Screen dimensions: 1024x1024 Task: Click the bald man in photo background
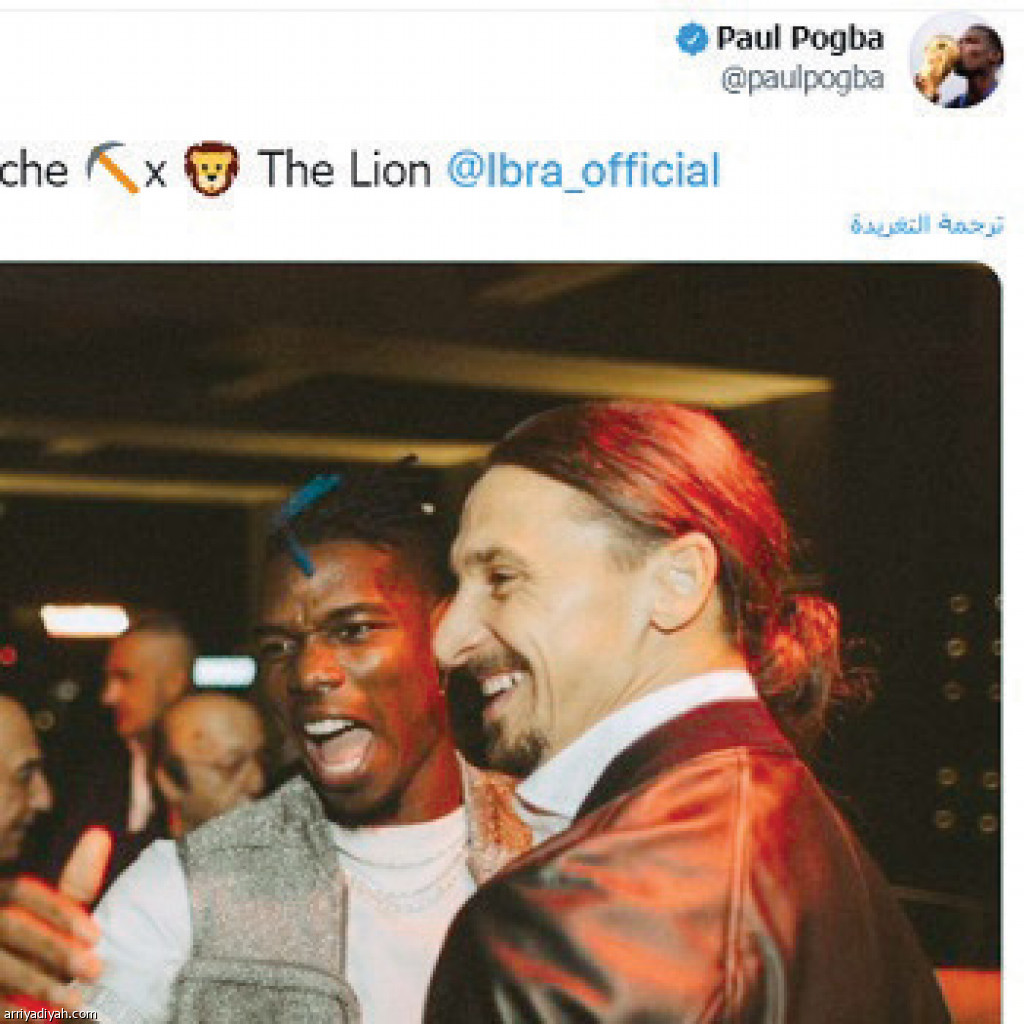click(x=209, y=758)
